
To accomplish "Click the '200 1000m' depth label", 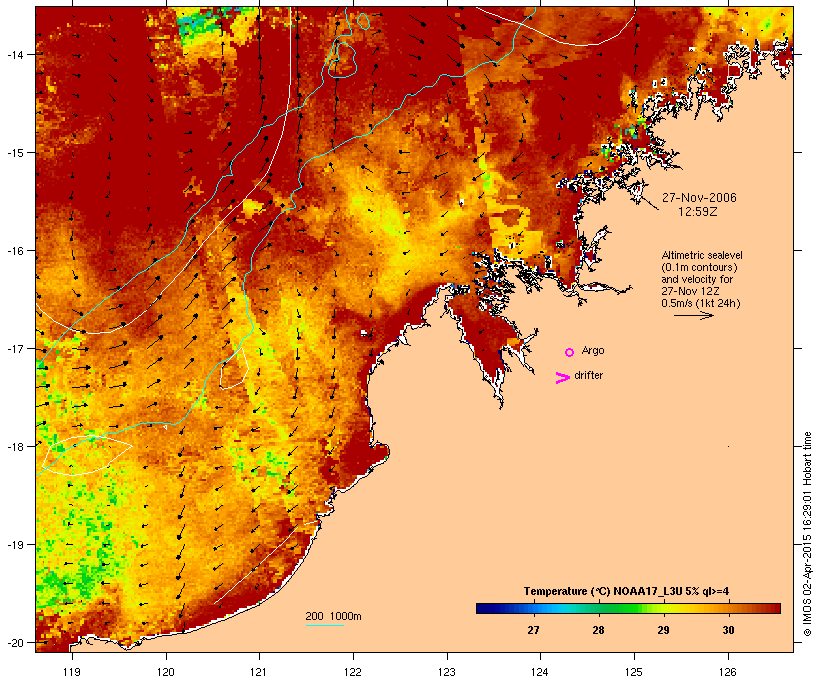I will click(x=333, y=616).
